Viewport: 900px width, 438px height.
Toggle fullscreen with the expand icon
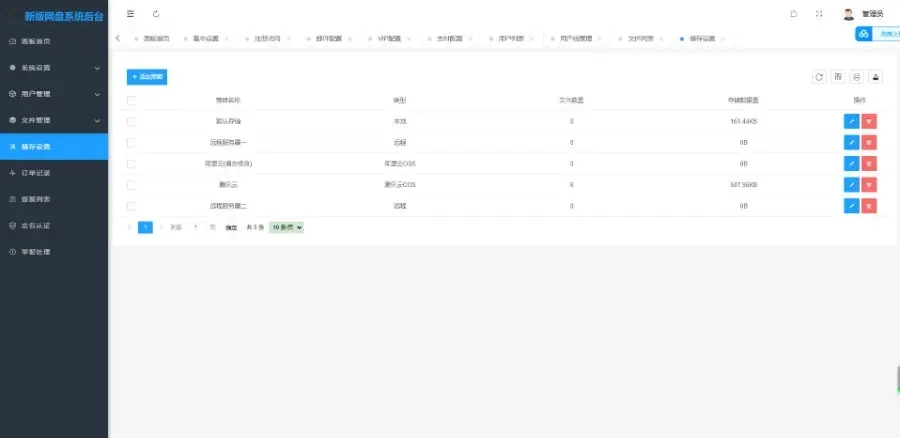coord(819,14)
